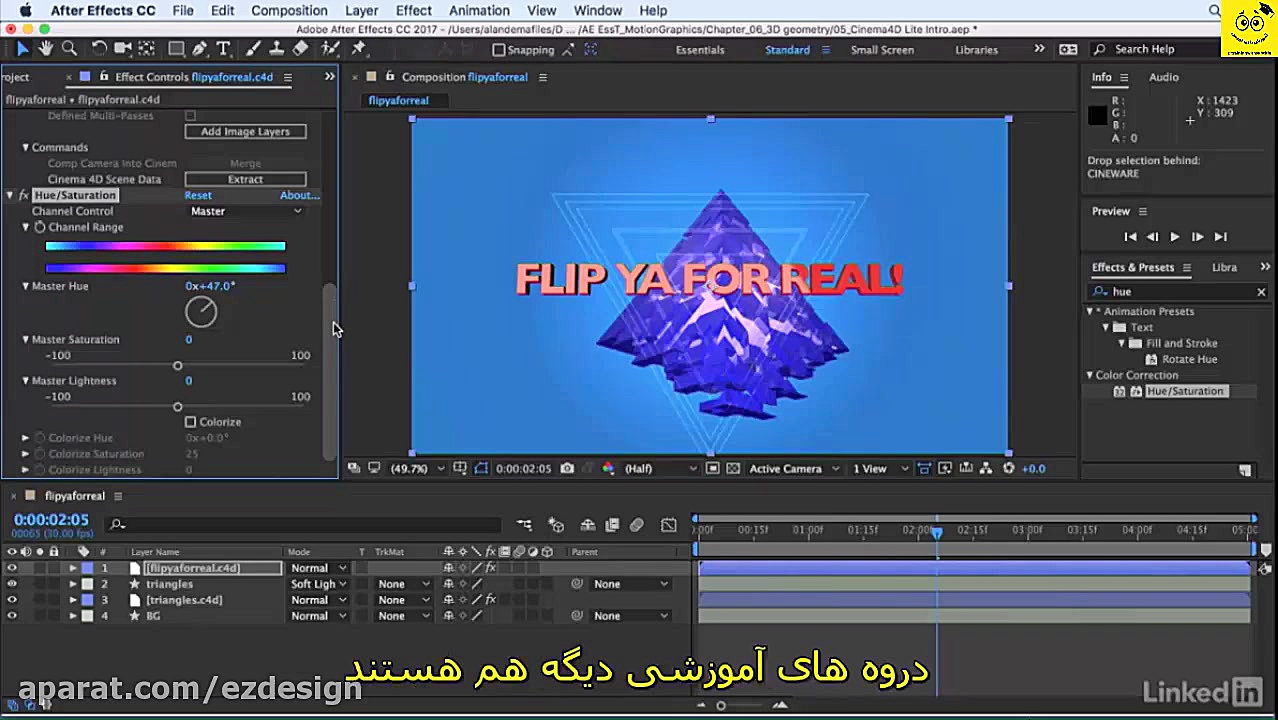Enable the Colorize checkbox
This screenshot has width=1278, height=720.
188,421
